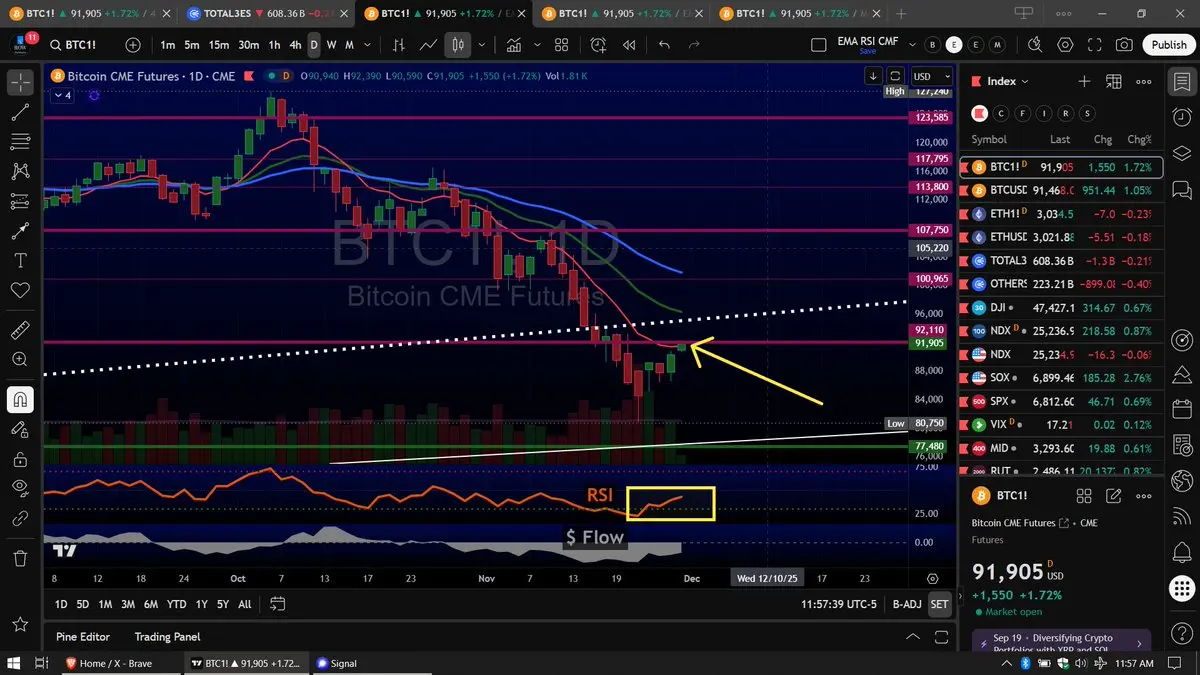
Task: Toggle stay in drawing mode
Action: pos(20,429)
